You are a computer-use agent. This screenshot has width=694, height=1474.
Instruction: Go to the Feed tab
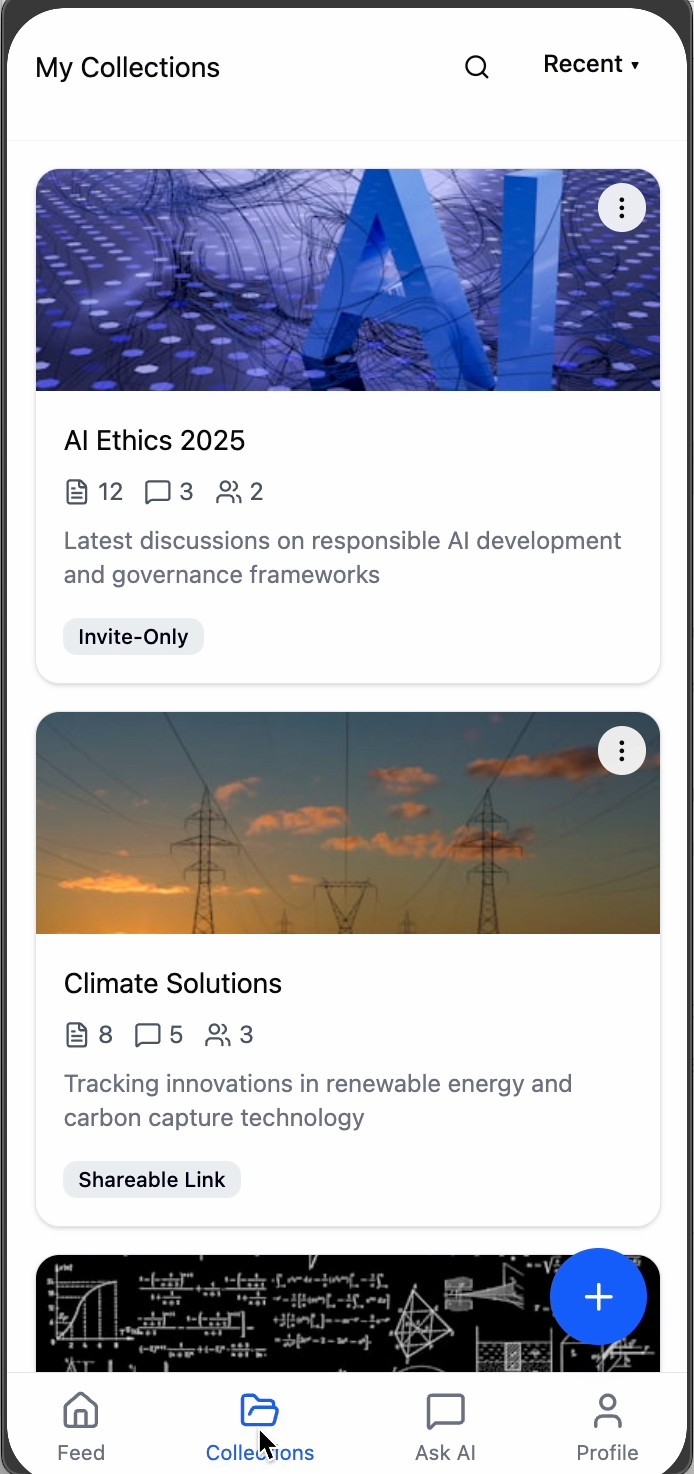81,1427
